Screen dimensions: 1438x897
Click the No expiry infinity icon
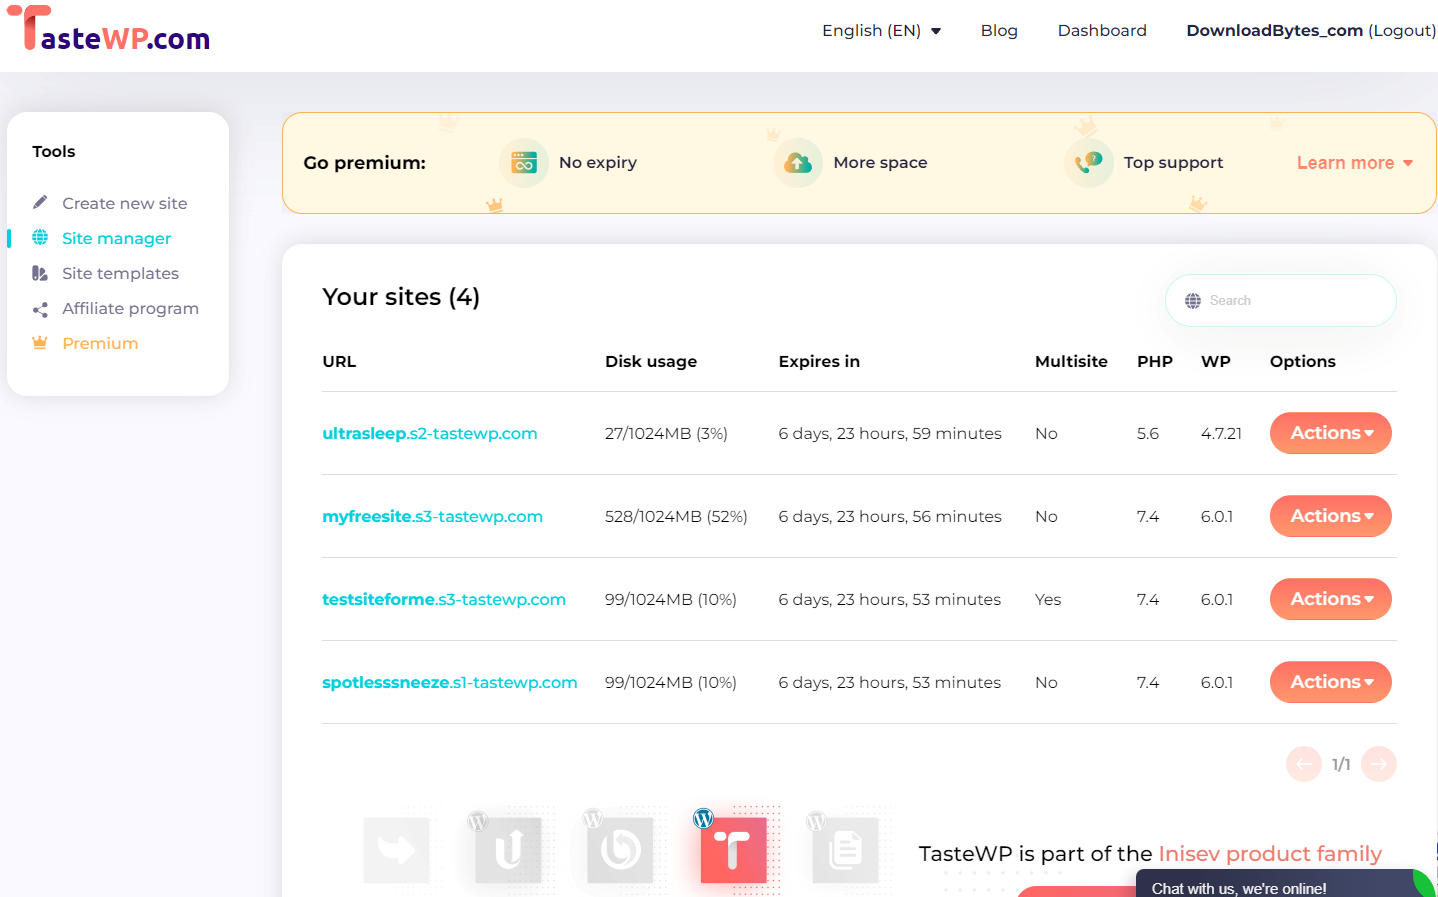(524, 163)
